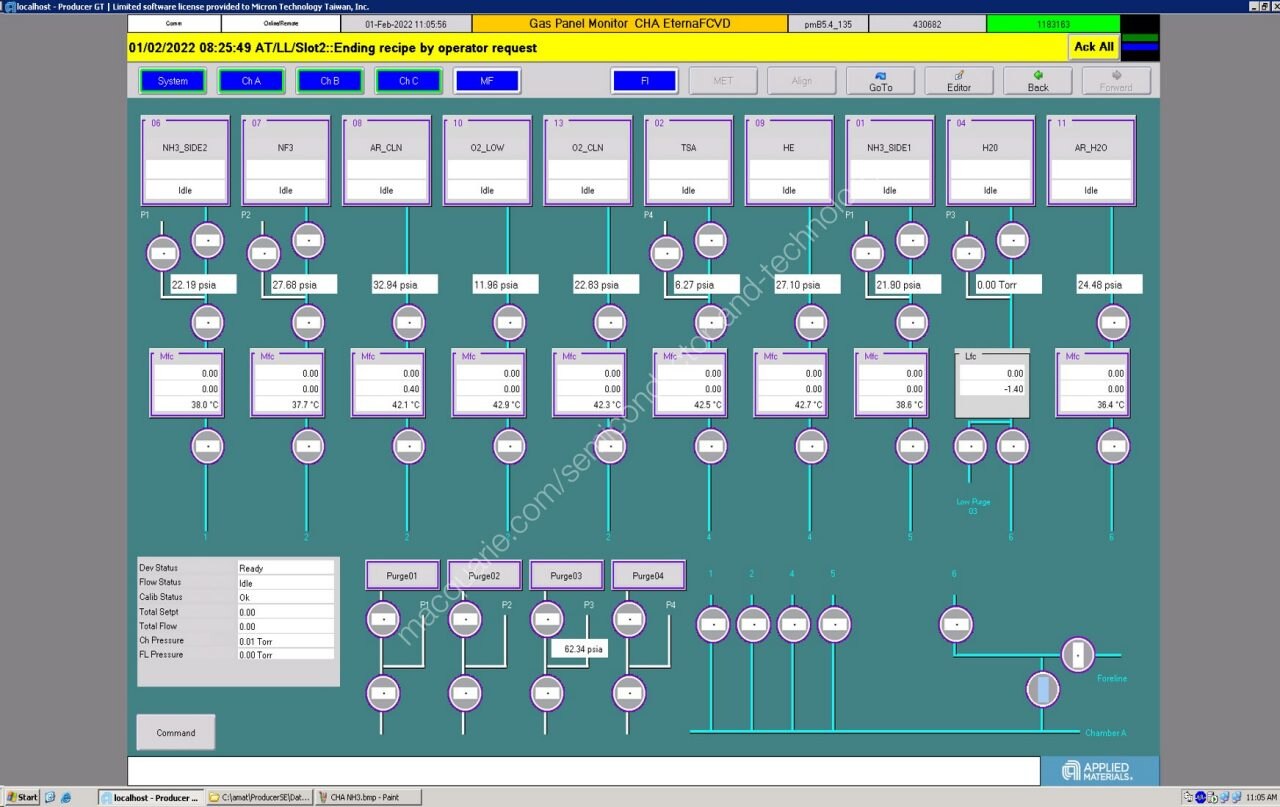Screen dimensions: 1280x807
Task: Click the Purge02 button
Action: (484, 575)
